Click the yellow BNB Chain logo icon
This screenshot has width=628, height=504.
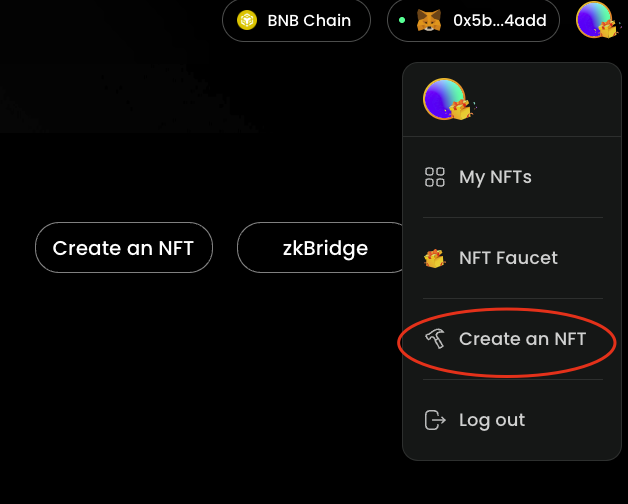click(247, 20)
